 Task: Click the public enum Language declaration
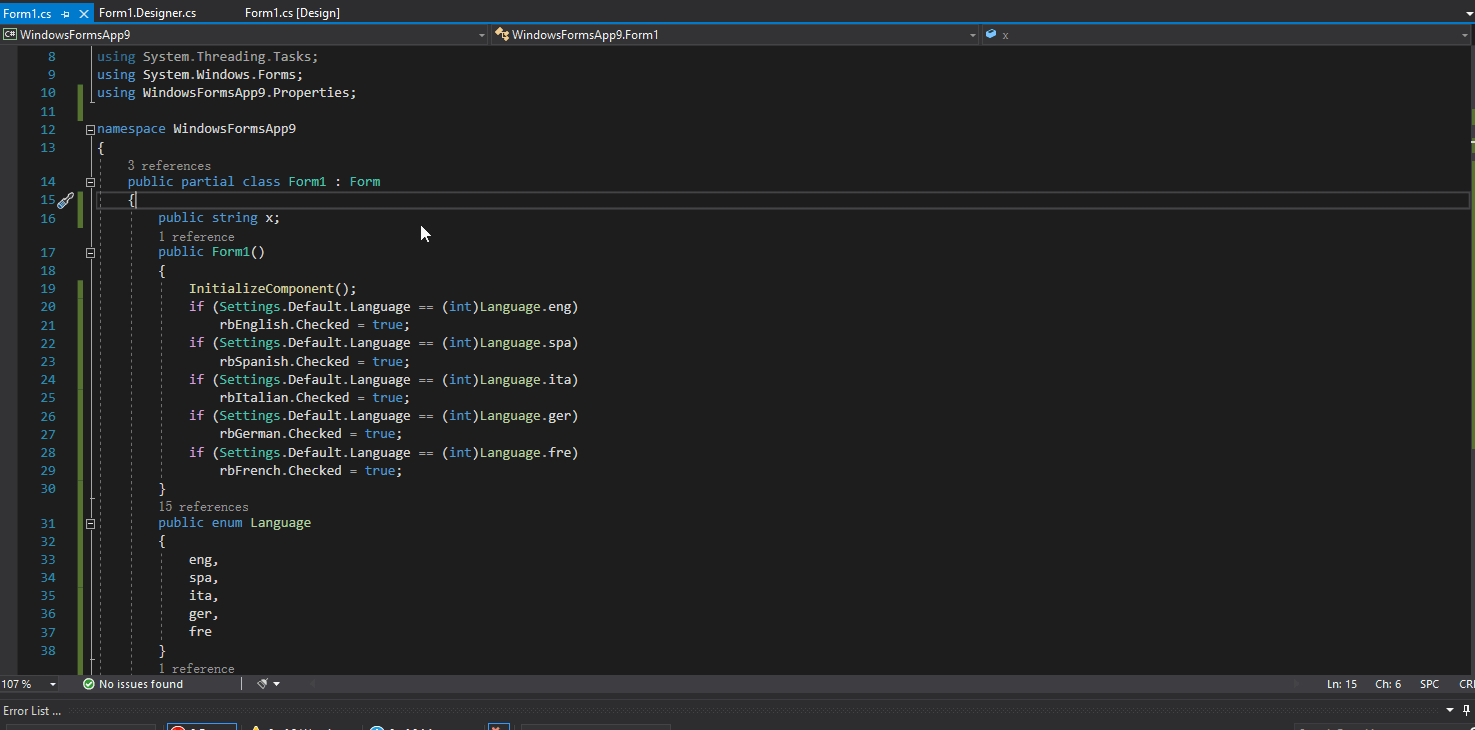click(x=235, y=523)
